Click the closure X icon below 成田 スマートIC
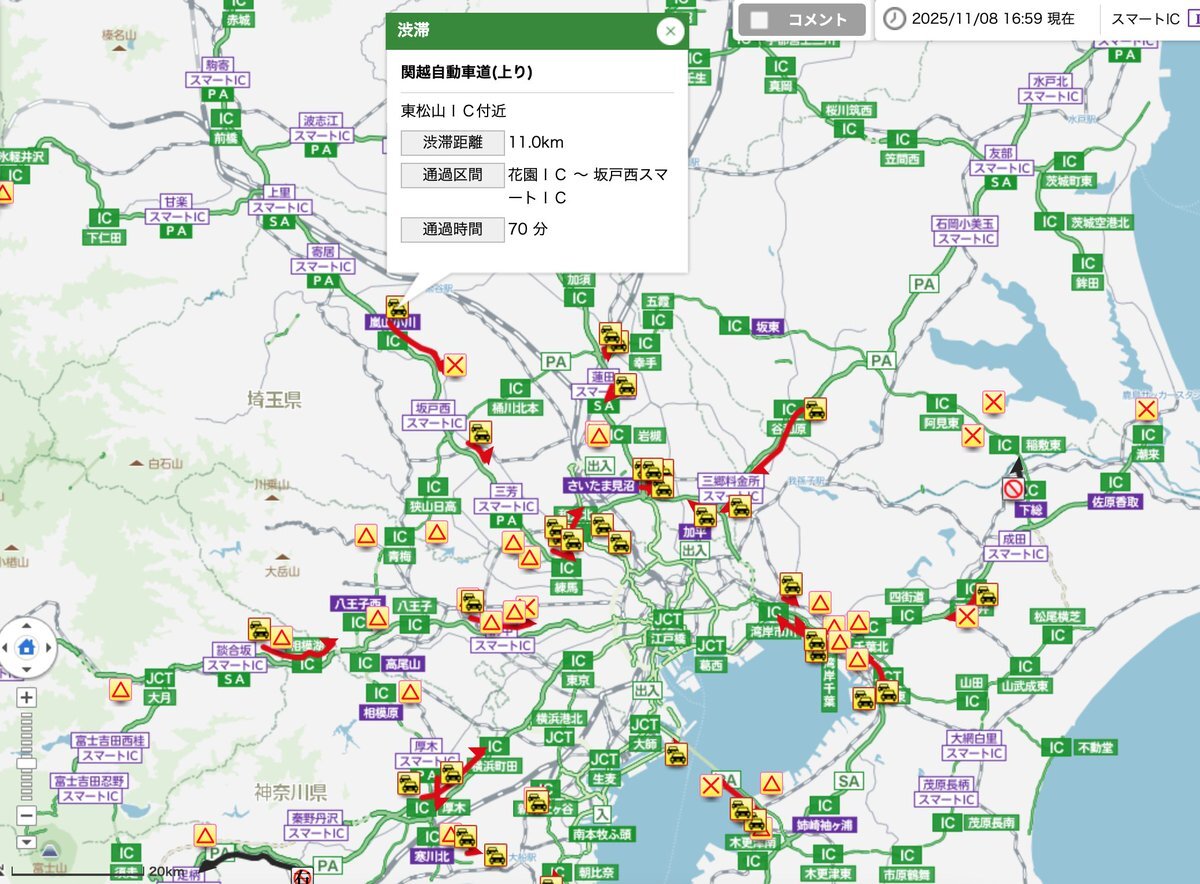1200x884 pixels. pyautogui.click(x=966, y=616)
